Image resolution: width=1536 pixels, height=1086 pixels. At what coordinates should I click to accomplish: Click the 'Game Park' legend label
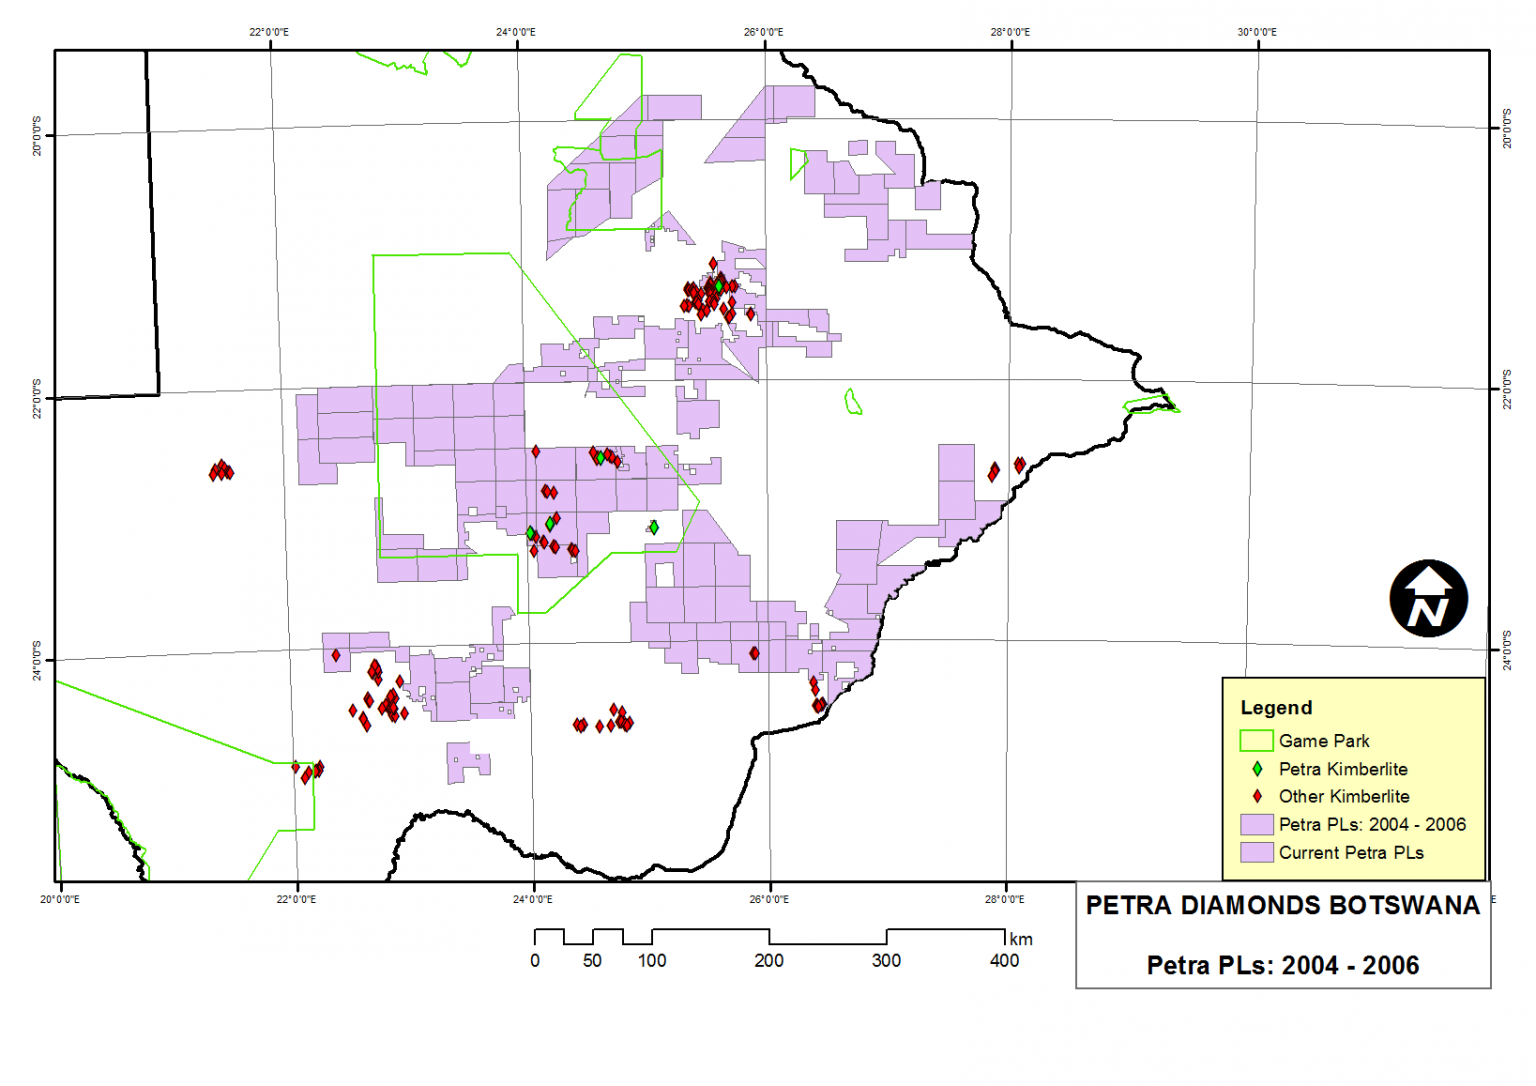pyautogui.click(x=1324, y=741)
